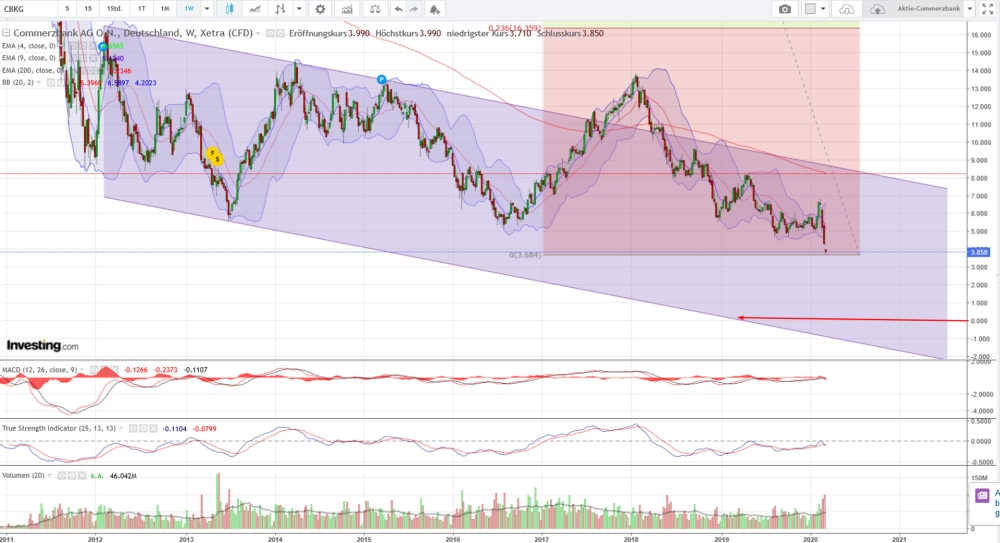This screenshot has height=543, width=1000.
Task: Select 1Std. hourly interval
Action: 114,9
